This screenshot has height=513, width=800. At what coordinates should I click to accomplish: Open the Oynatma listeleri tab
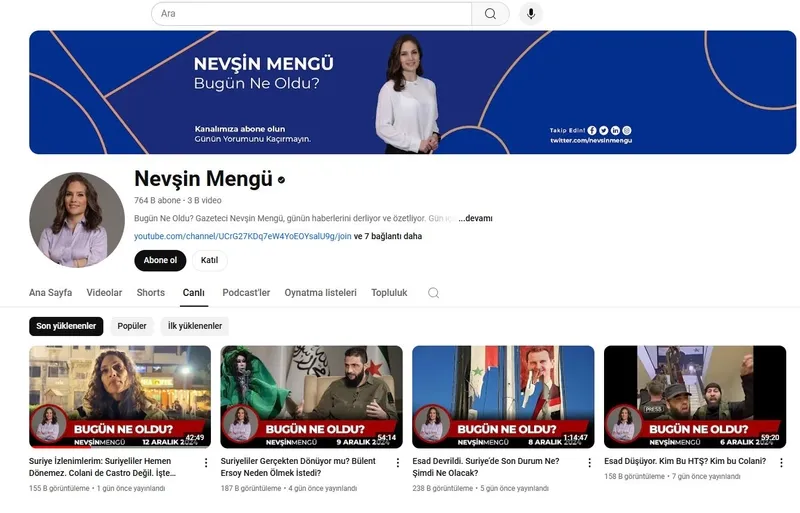[x=320, y=293]
